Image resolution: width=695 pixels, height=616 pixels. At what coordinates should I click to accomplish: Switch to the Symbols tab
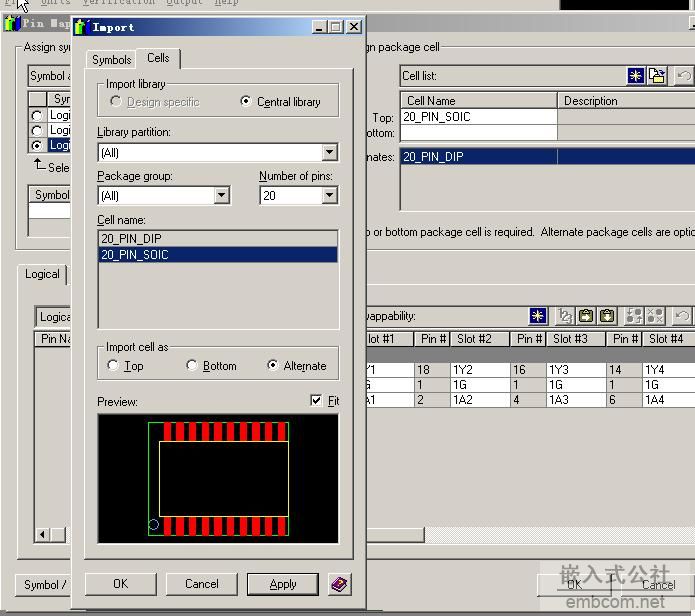pos(112,60)
